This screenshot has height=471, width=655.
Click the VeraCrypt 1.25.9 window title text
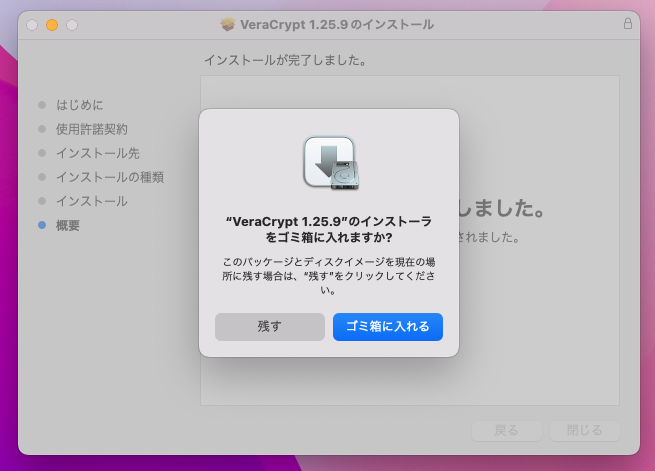click(x=337, y=24)
